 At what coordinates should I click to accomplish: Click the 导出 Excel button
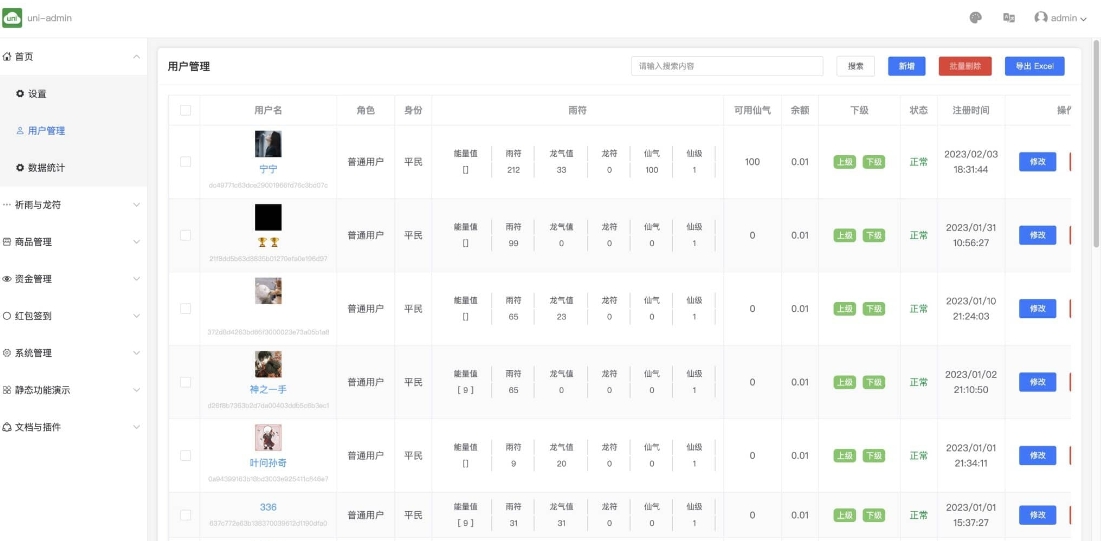point(1034,66)
